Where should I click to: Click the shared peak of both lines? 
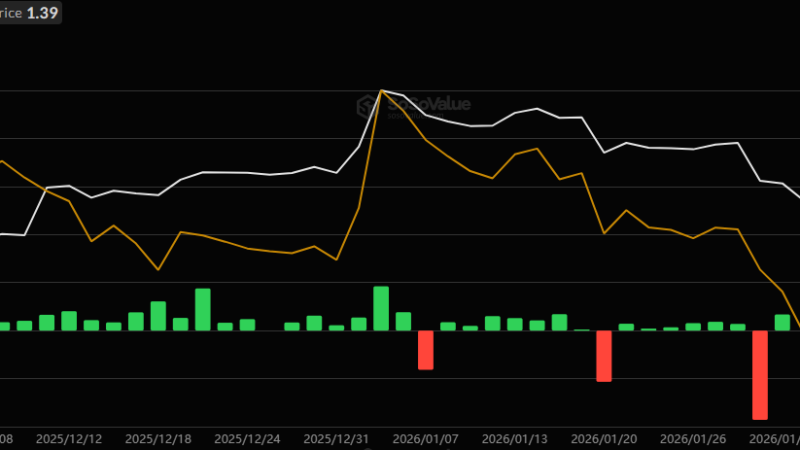tap(382, 90)
